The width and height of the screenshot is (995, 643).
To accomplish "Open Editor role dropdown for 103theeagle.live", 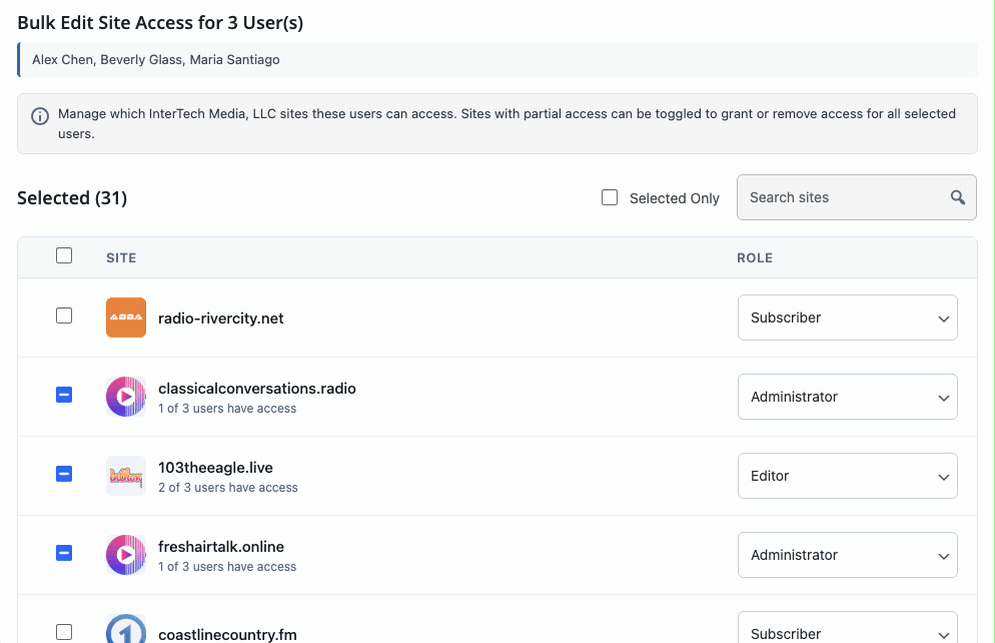I will [x=847, y=476].
